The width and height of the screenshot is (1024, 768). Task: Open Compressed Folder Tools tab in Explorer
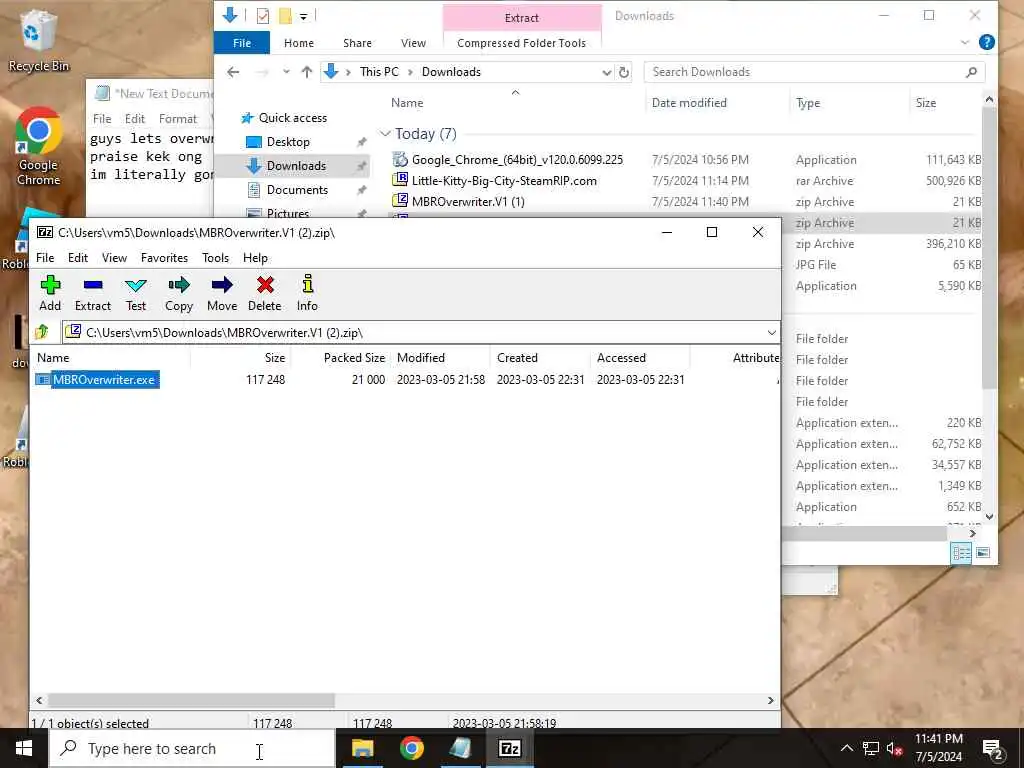521,43
